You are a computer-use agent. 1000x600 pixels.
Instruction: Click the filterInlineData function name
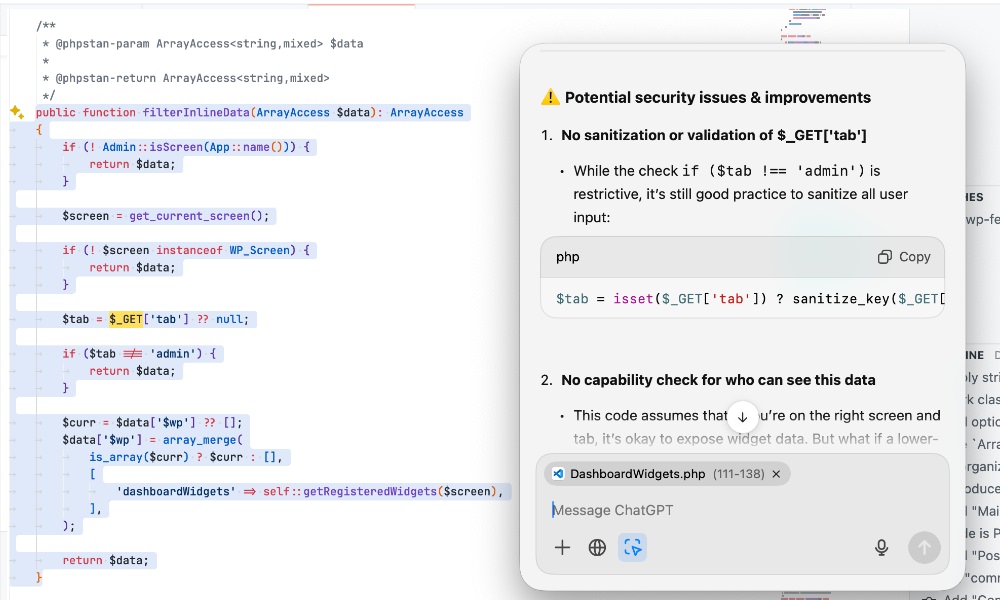click(x=196, y=112)
